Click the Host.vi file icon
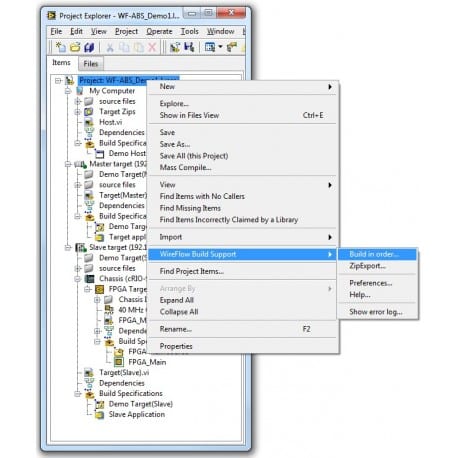458x458 pixels. click(x=89, y=122)
